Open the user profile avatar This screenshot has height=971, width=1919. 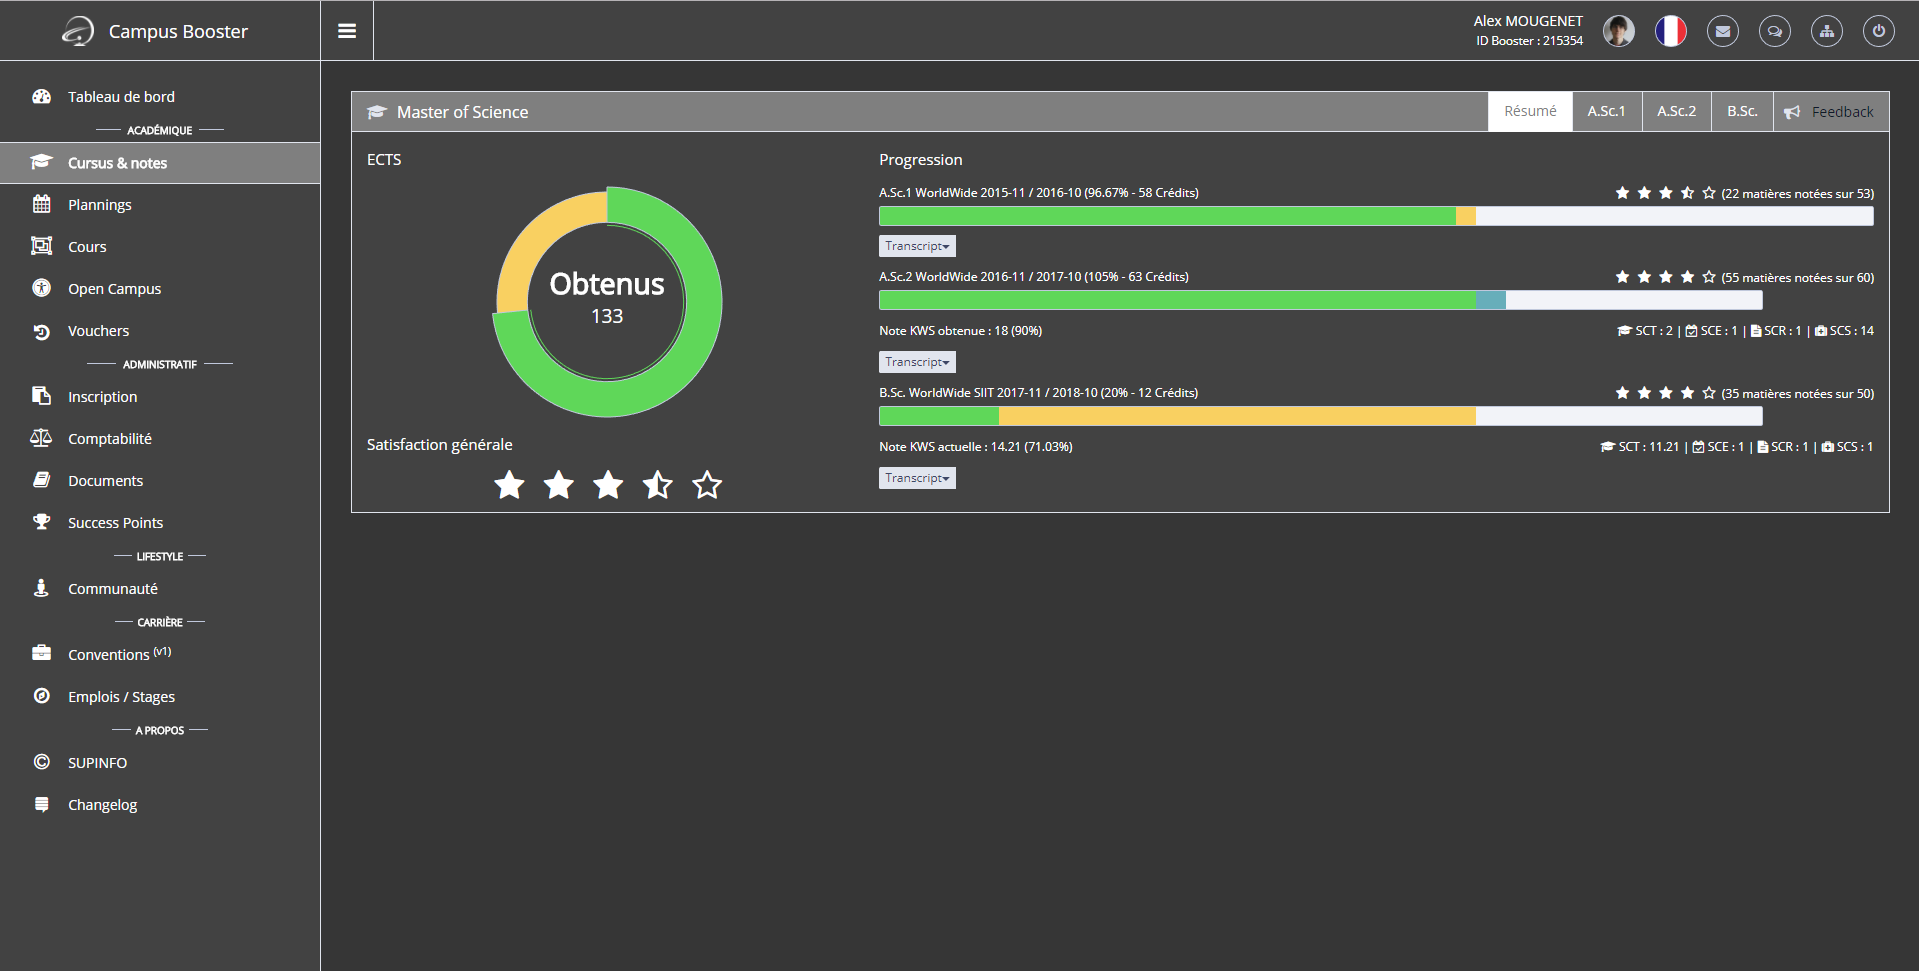(1619, 31)
